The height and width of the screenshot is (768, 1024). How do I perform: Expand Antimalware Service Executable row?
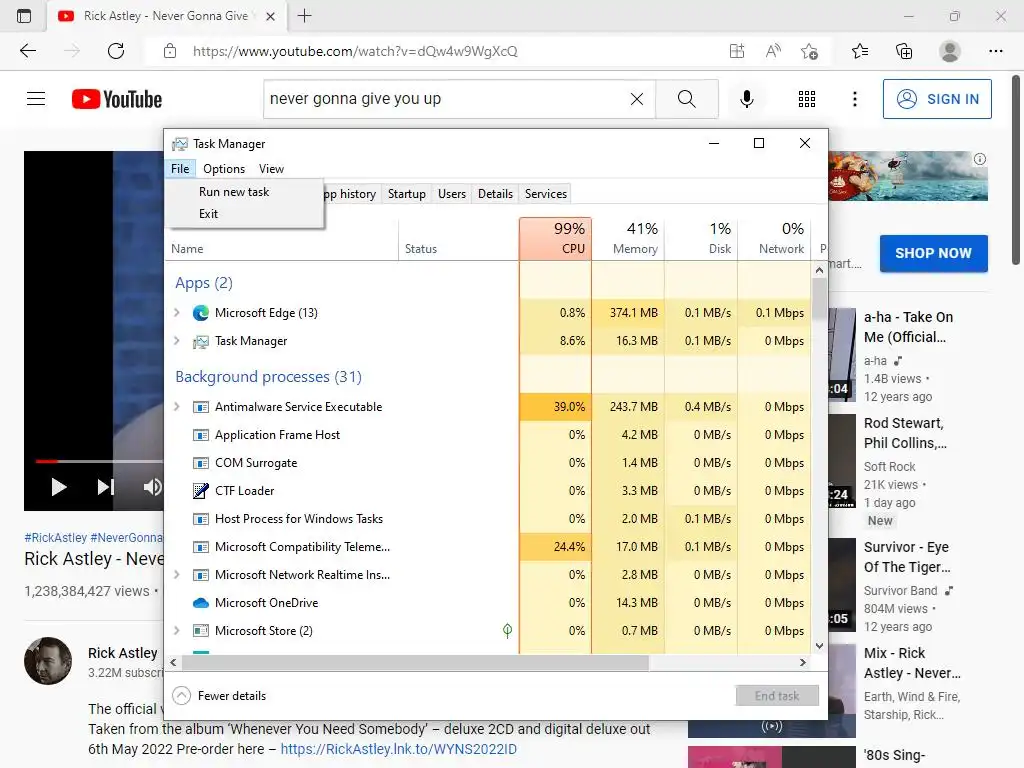[176, 407]
